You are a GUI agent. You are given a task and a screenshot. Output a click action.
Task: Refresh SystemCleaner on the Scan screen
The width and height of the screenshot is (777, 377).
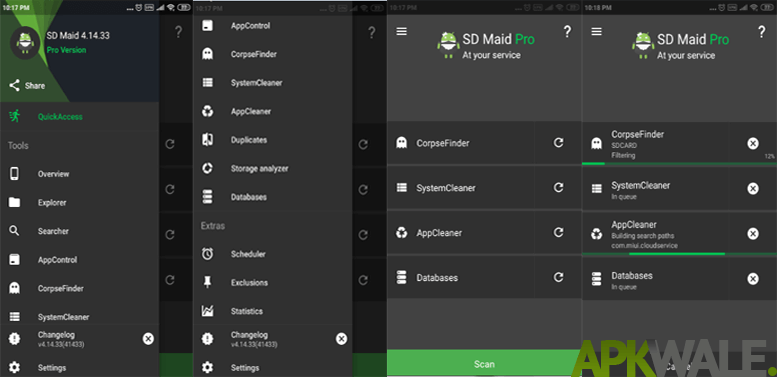558,188
